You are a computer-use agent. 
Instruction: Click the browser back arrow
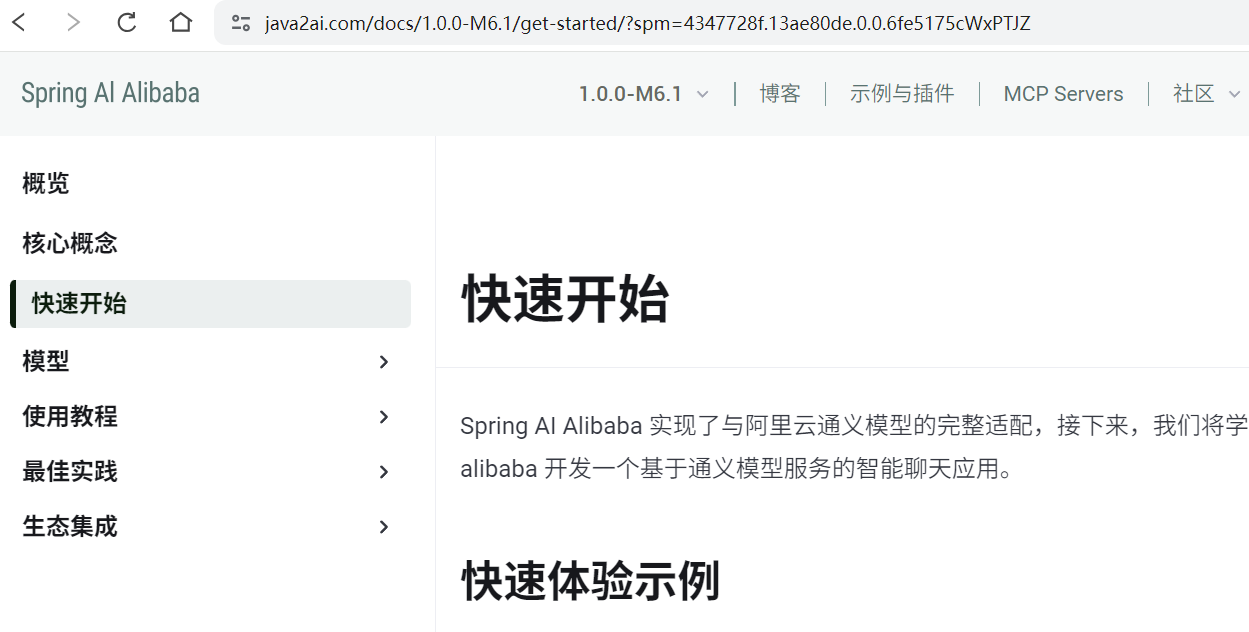19,22
